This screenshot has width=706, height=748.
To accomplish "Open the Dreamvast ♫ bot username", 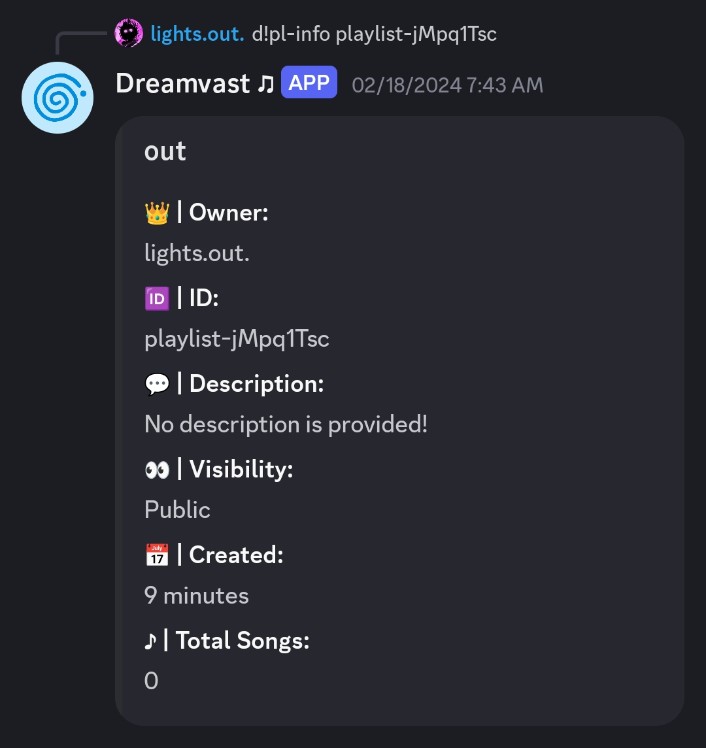I will click(x=195, y=83).
